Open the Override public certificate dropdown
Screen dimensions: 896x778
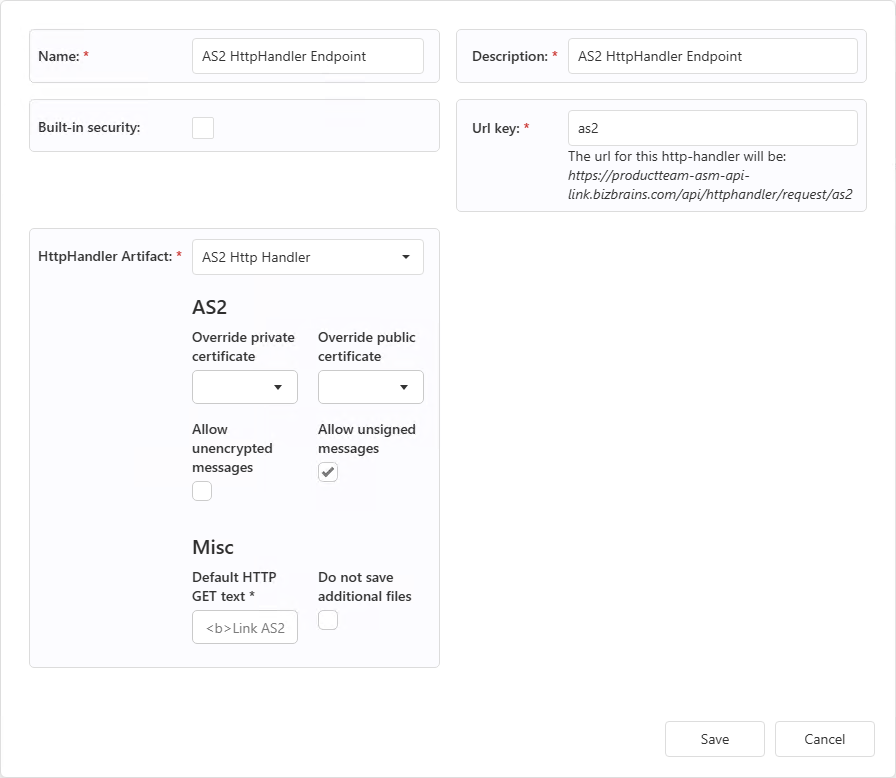(x=370, y=387)
